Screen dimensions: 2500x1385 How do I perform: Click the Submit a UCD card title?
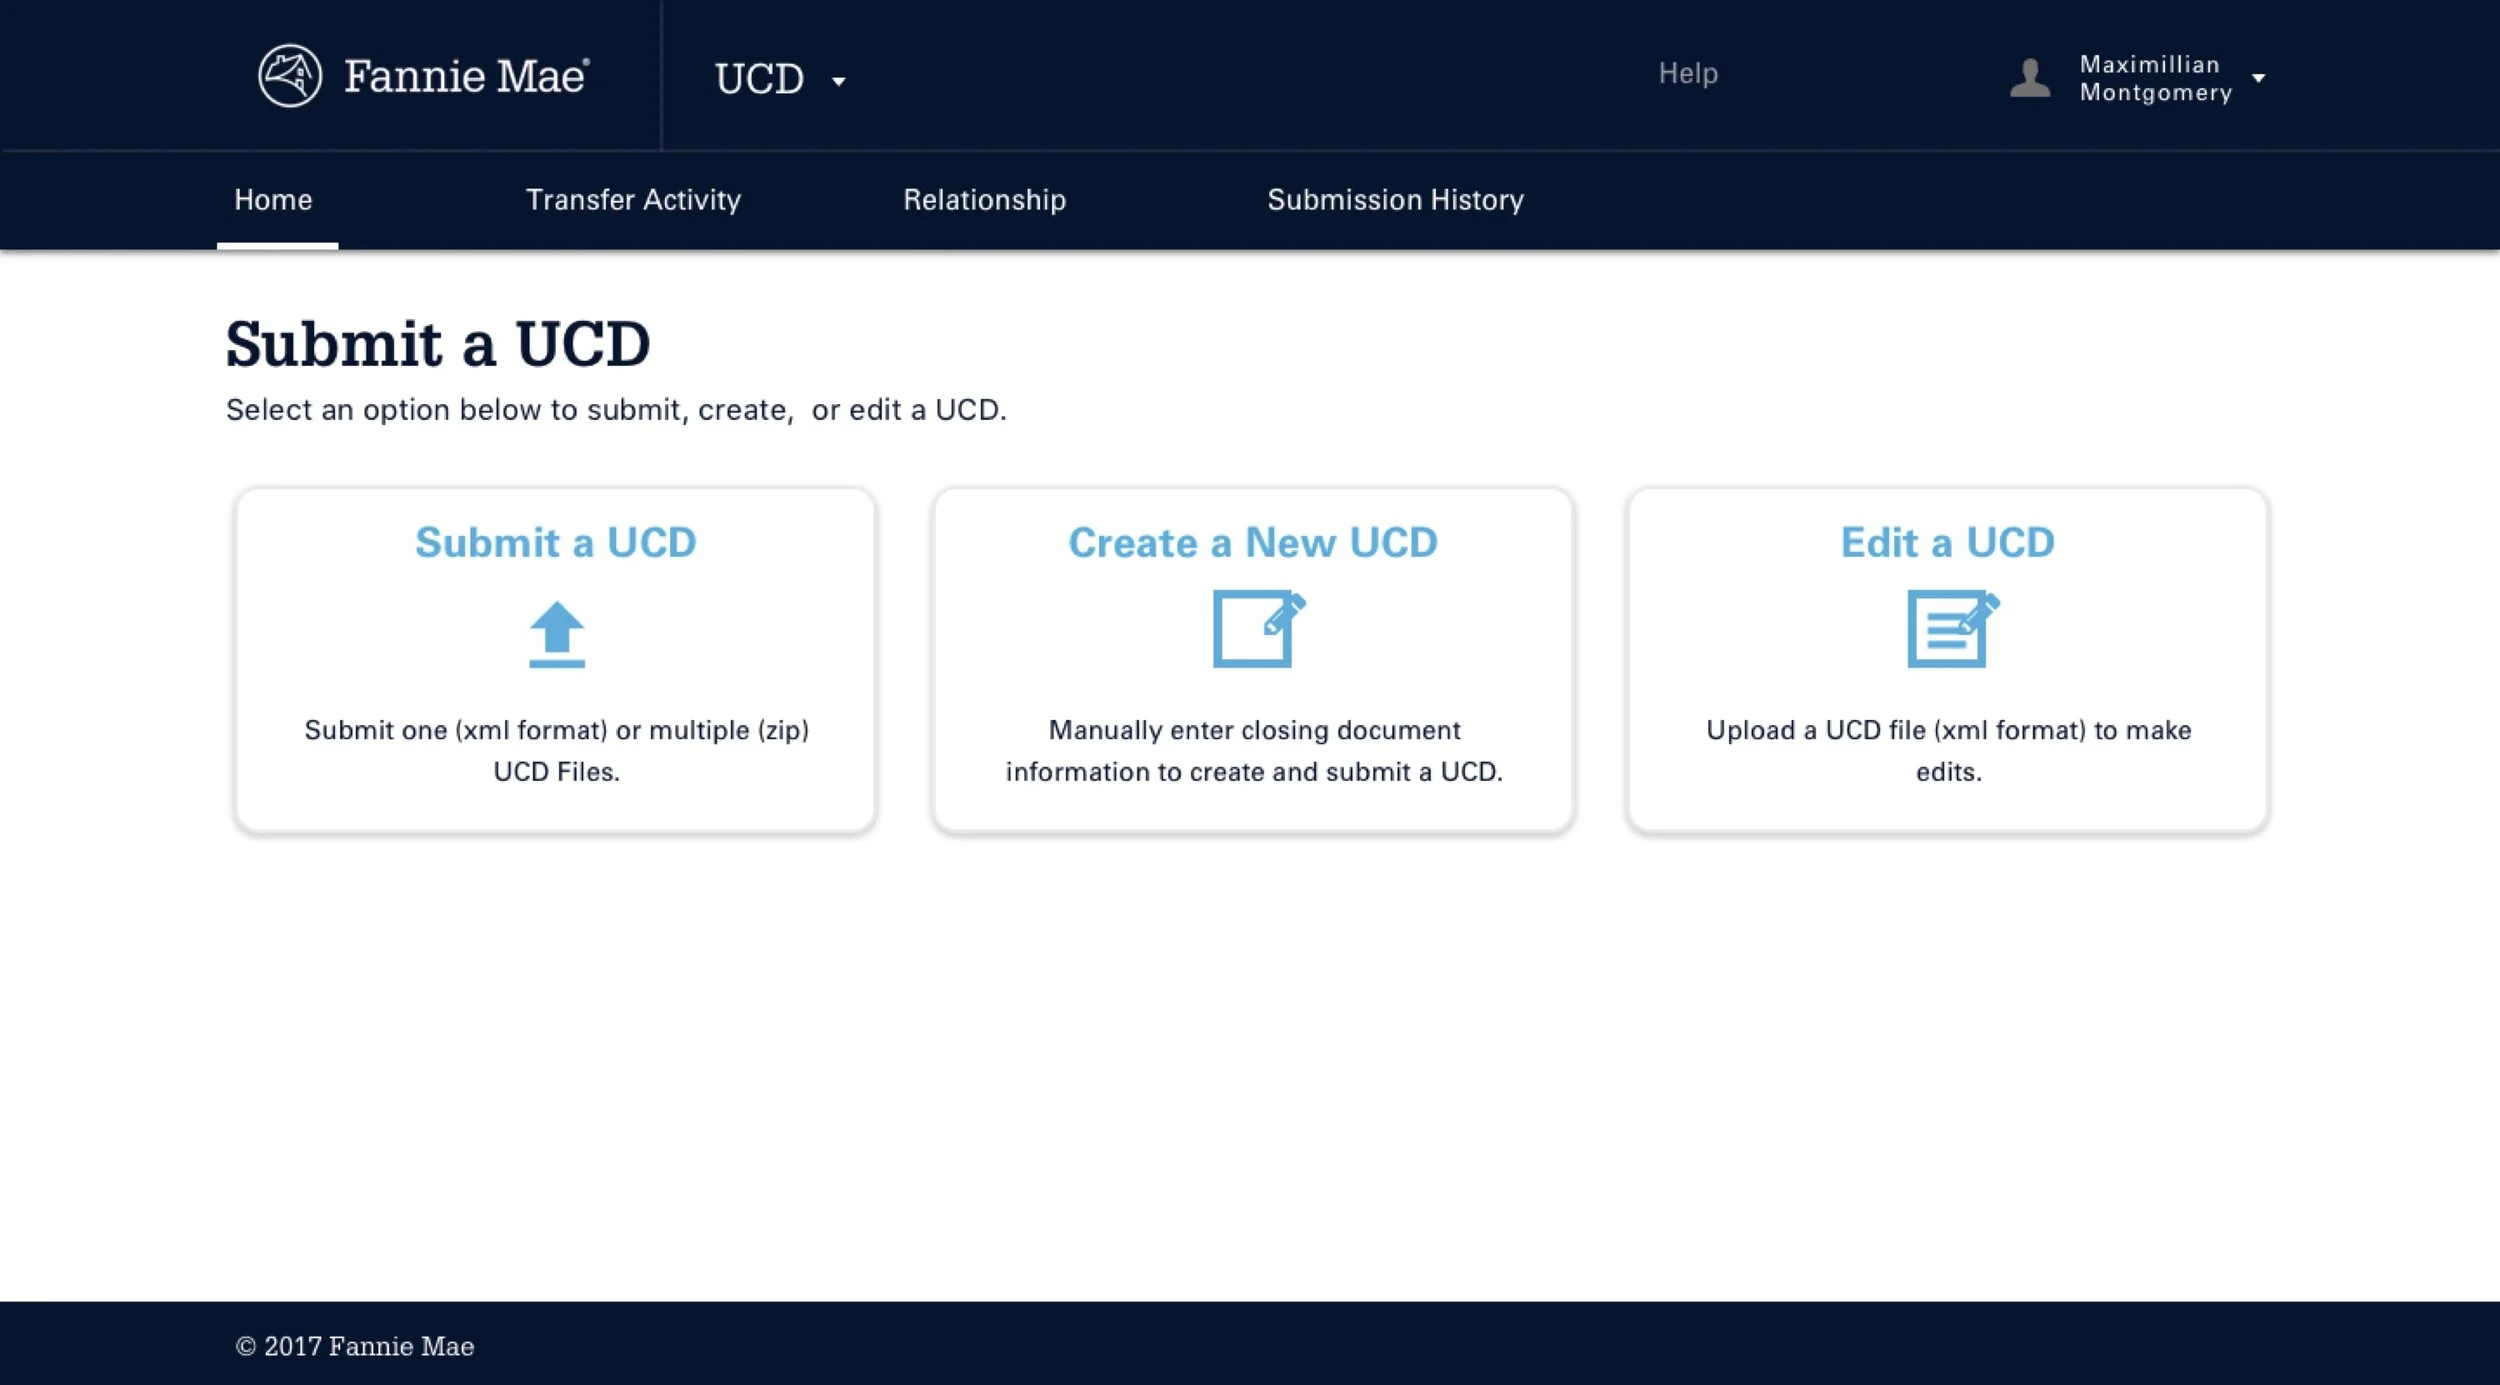[555, 543]
